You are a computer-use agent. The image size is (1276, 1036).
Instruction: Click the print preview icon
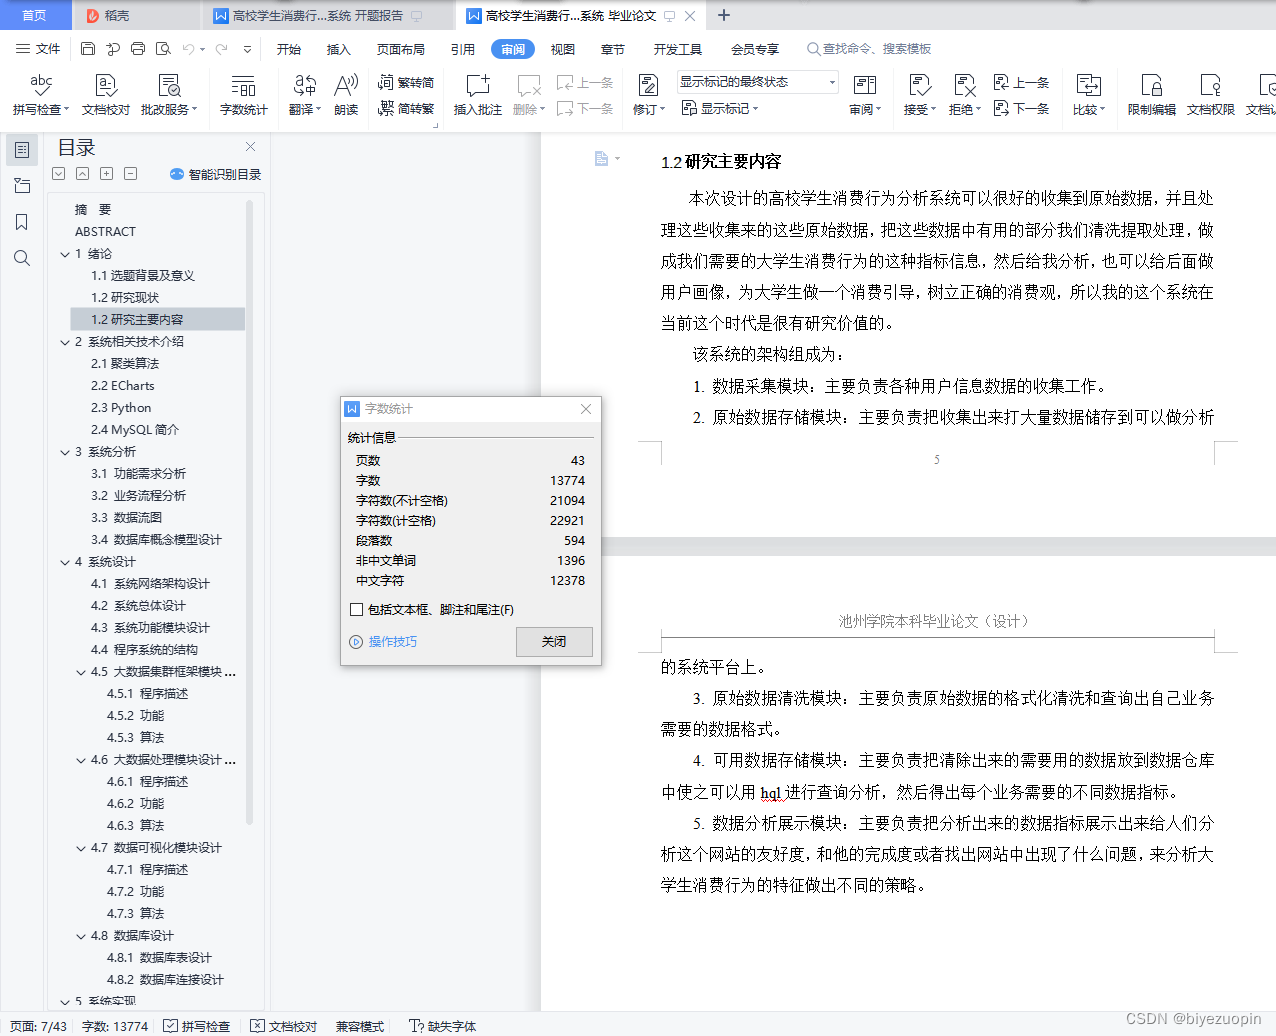pos(163,48)
